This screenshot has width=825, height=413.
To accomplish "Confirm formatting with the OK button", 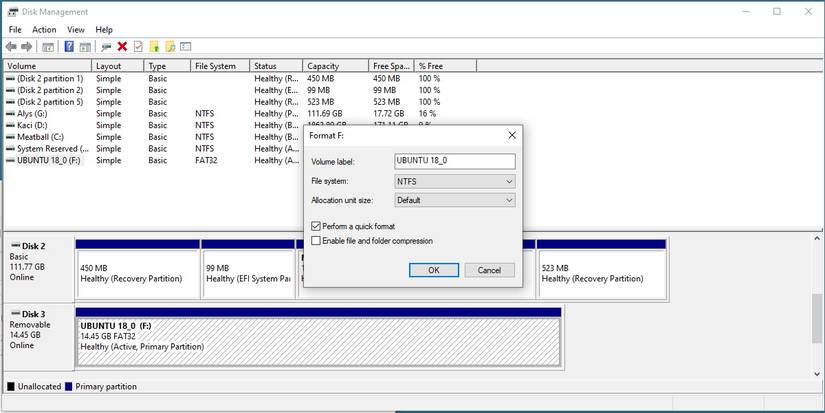I will 434,270.
